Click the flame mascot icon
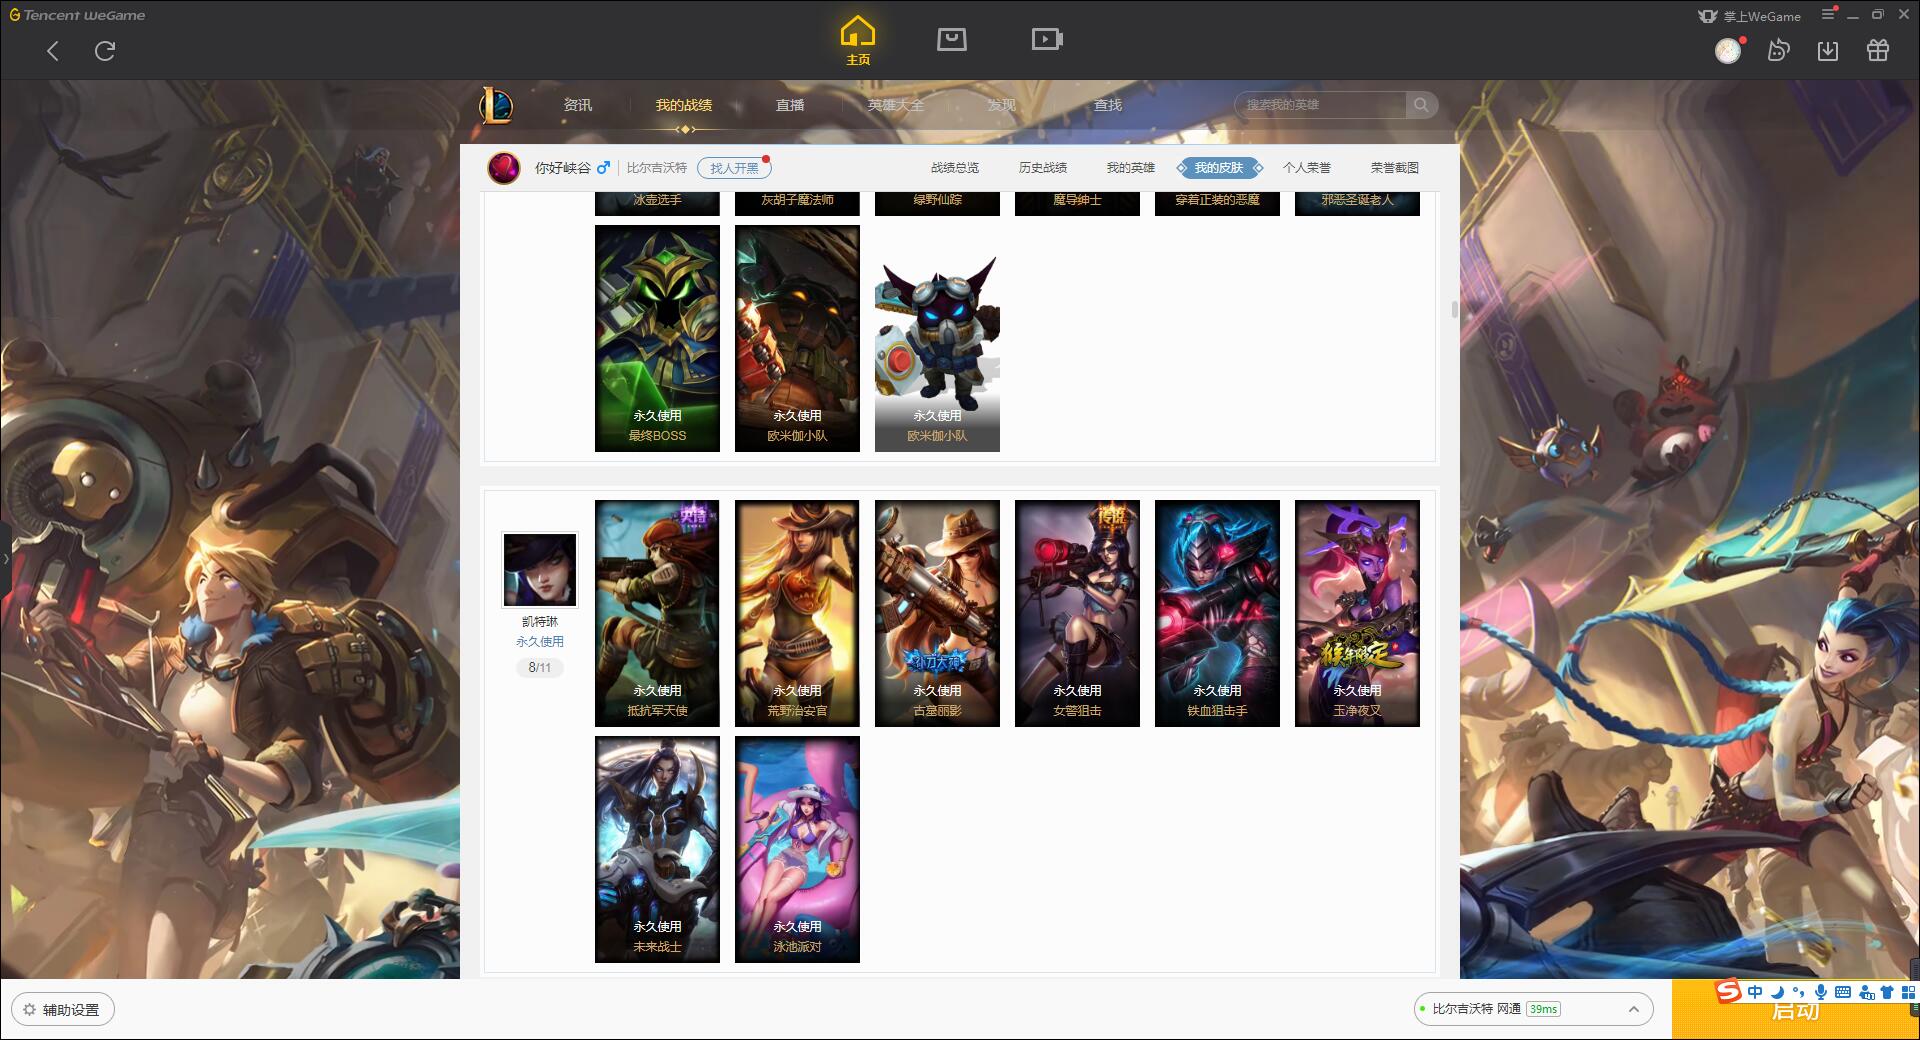This screenshot has width=1920, height=1040. pos(1778,50)
